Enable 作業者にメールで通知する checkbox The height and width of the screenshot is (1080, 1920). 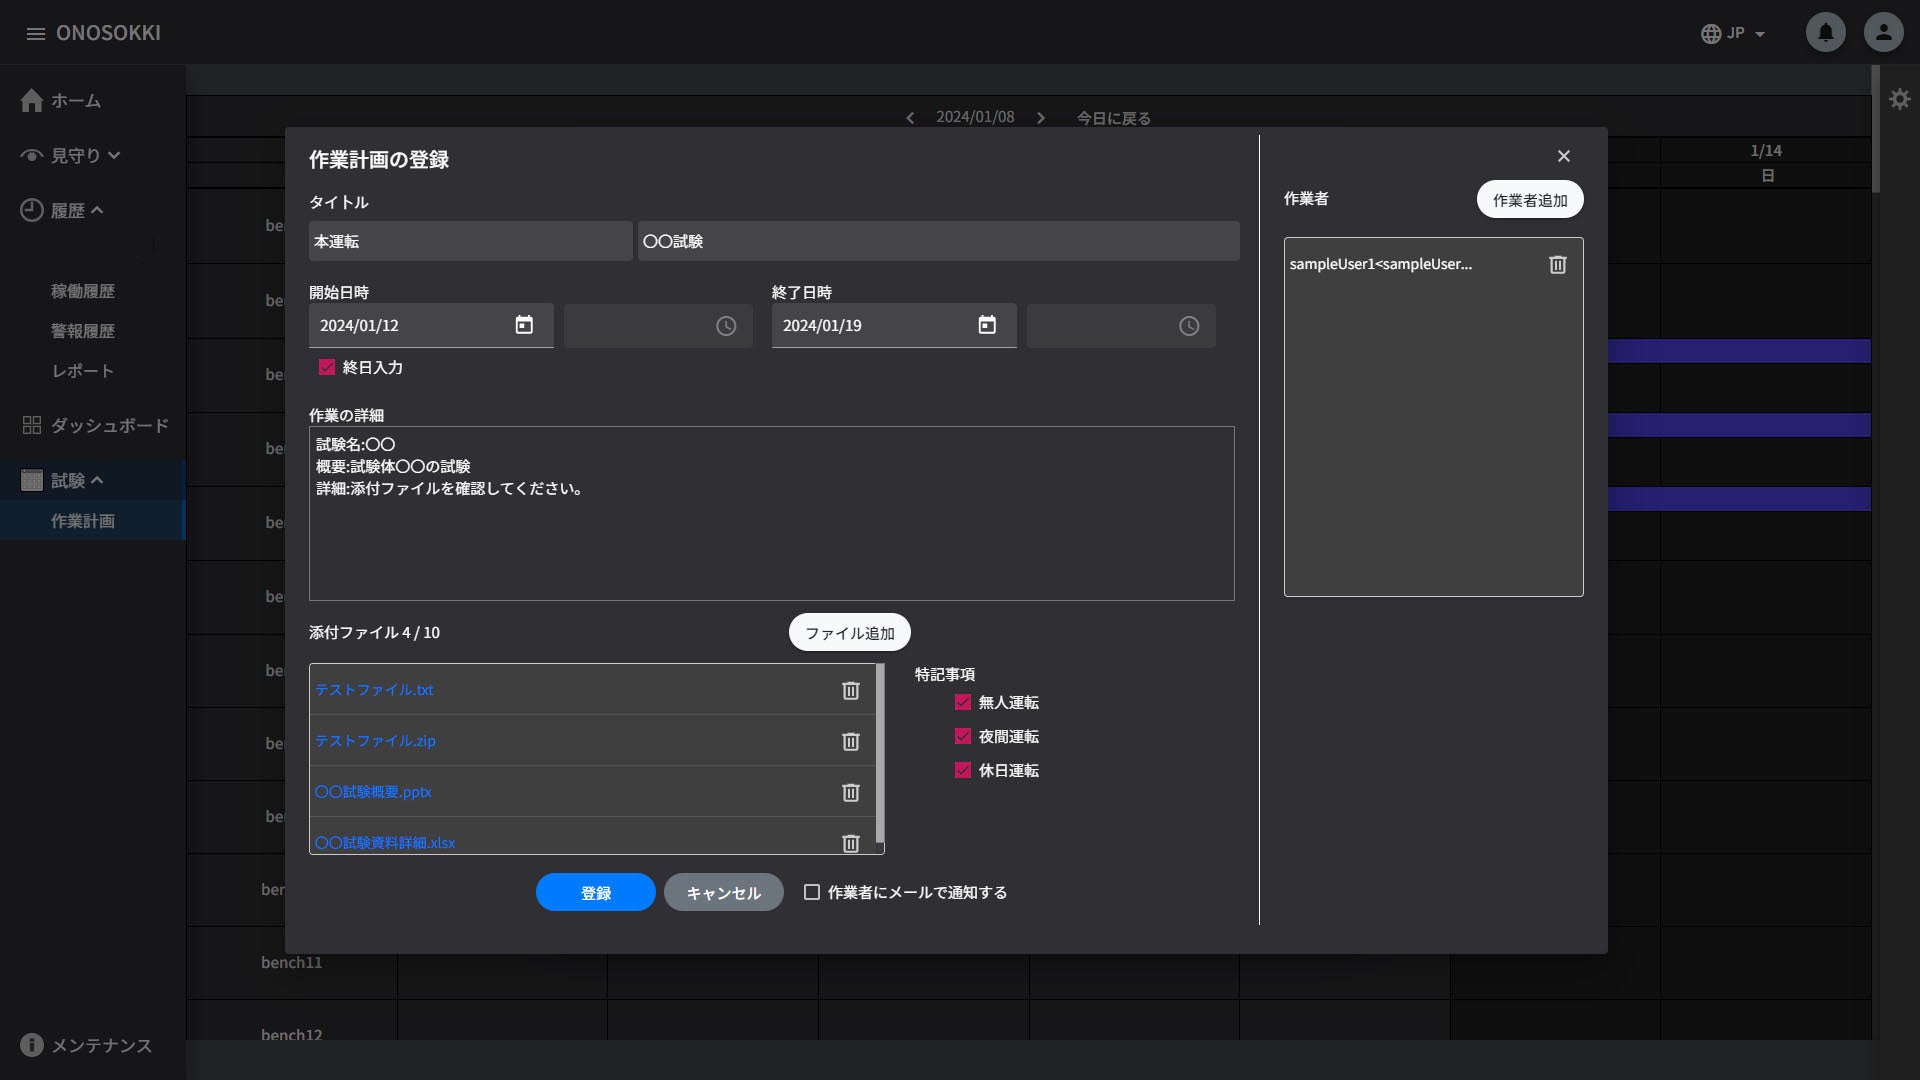click(812, 892)
